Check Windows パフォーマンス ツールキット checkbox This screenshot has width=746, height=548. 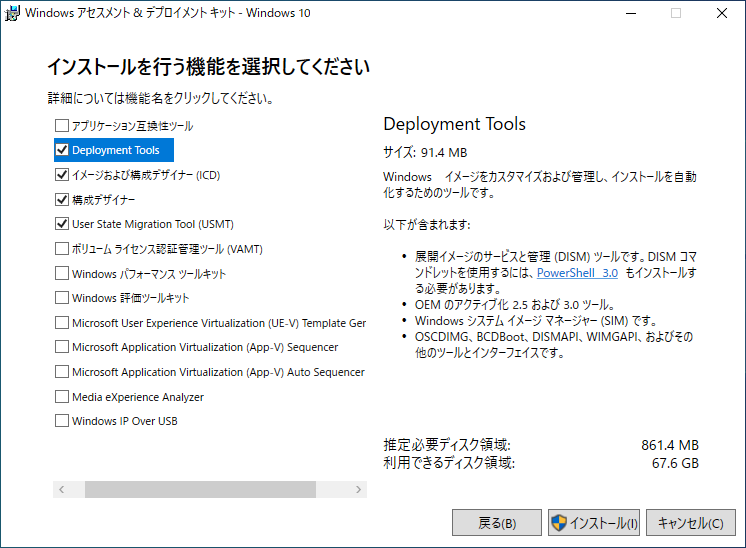tap(62, 273)
